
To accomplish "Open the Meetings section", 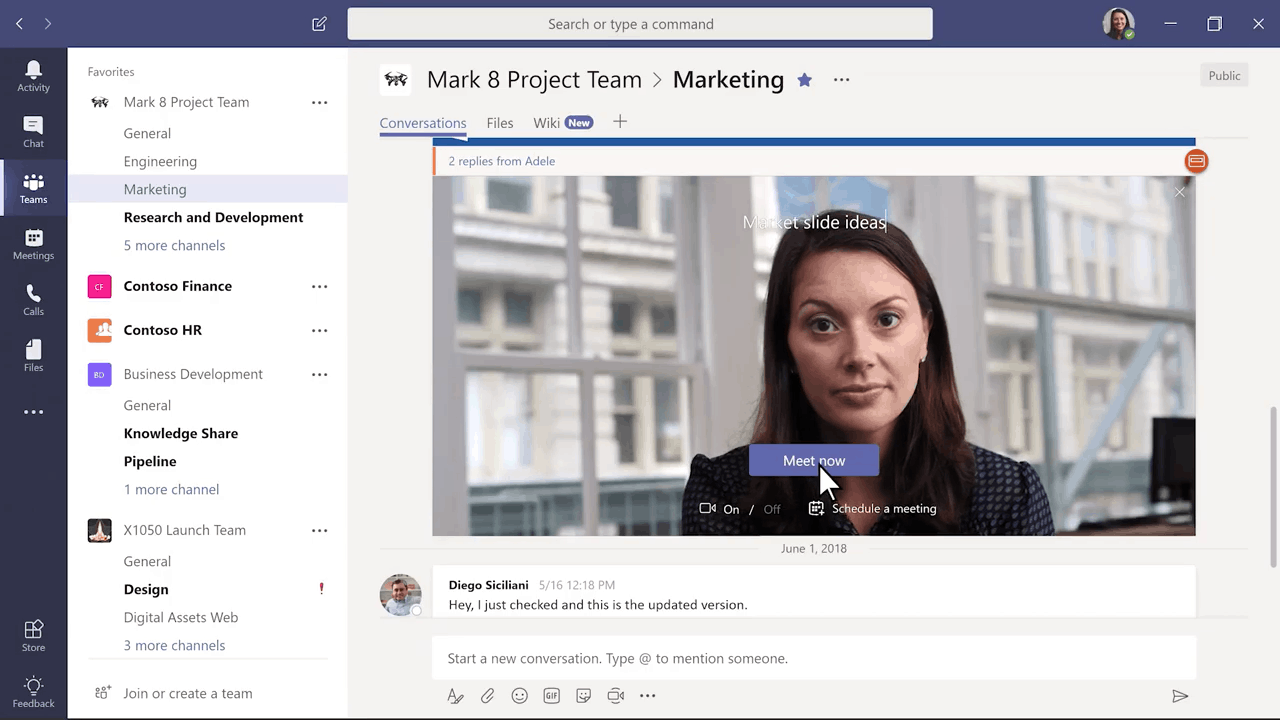I will [33, 243].
